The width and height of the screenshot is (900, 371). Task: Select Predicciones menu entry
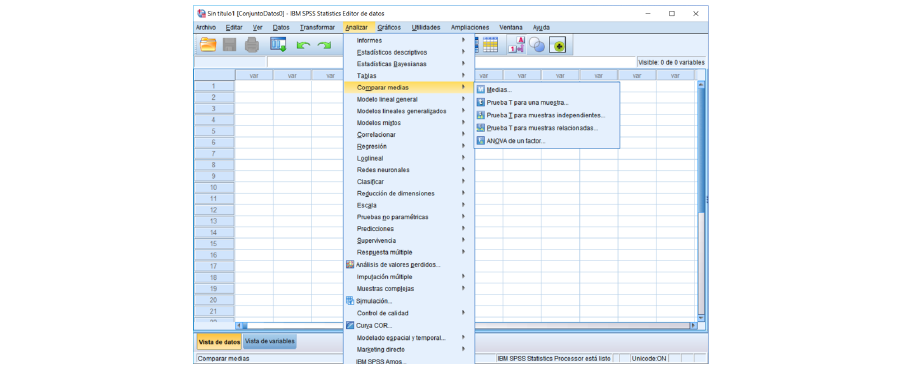tap(409, 229)
